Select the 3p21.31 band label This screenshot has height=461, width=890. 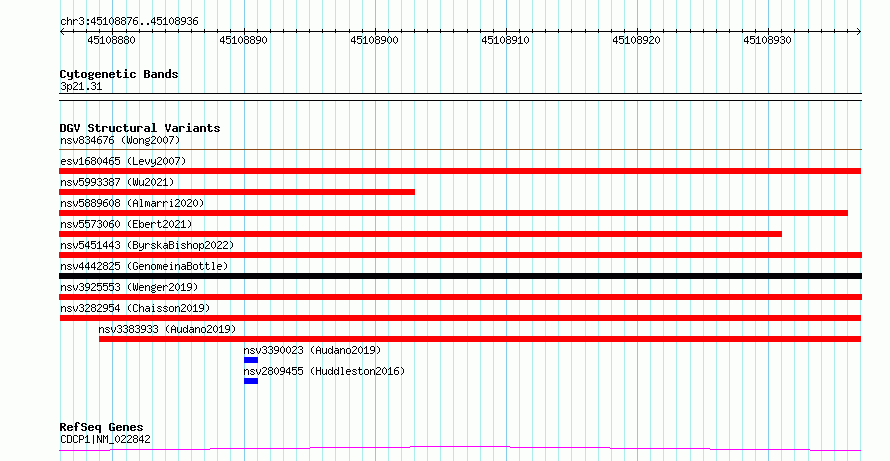[x=81, y=87]
